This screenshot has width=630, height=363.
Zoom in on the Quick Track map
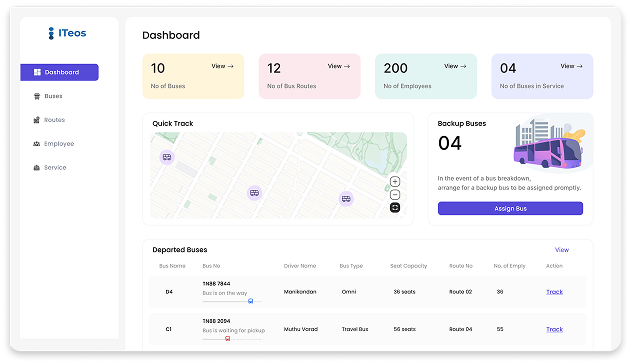click(x=395, y=182)
